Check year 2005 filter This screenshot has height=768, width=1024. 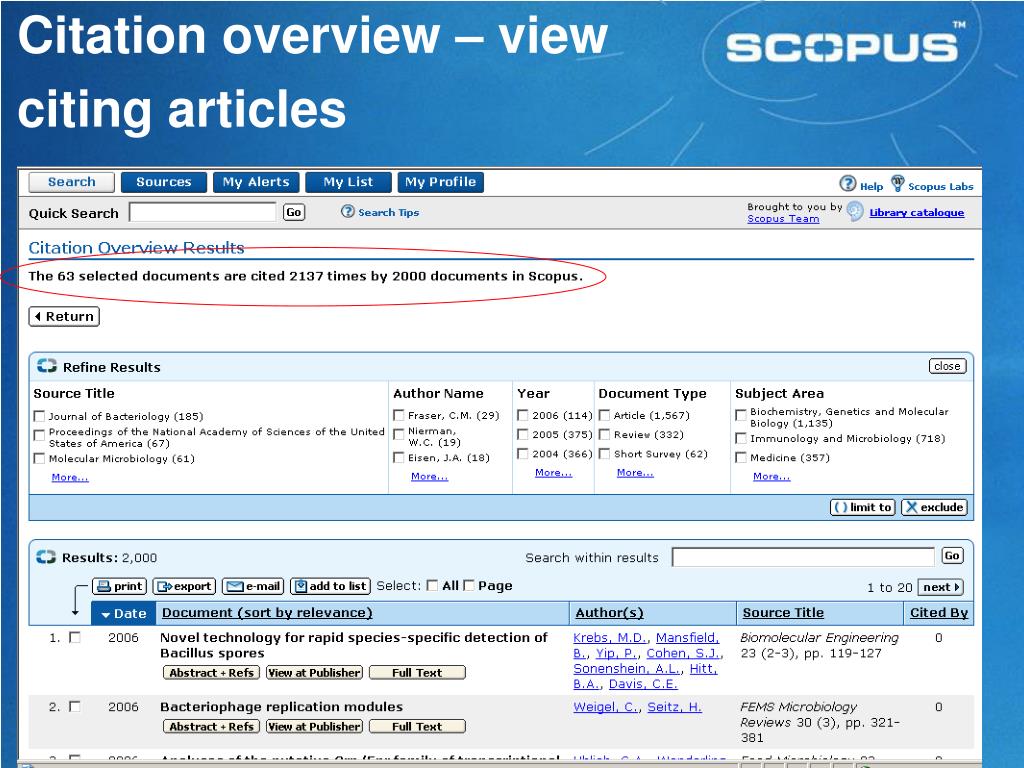522,435
